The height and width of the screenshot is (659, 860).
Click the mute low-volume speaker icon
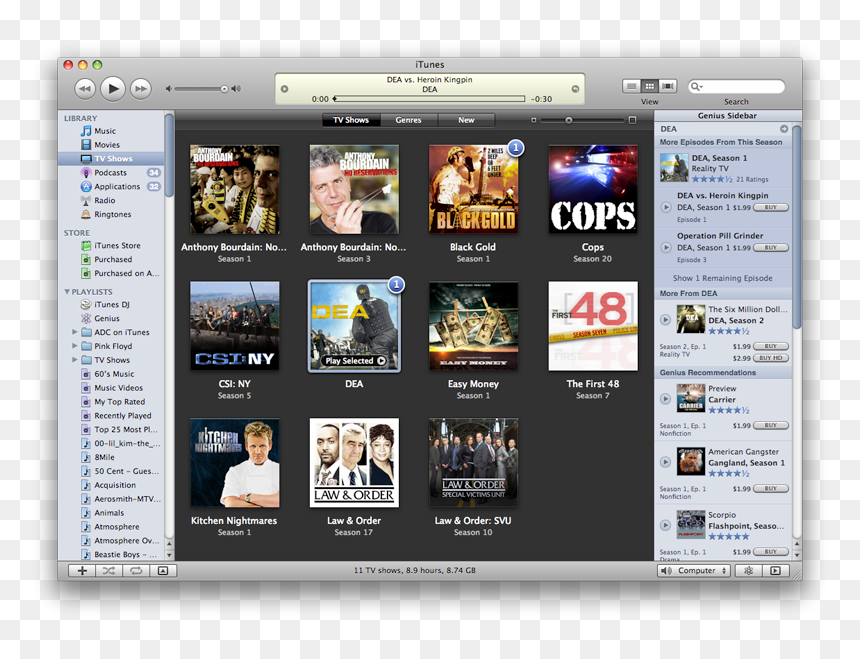pos(169,89)
